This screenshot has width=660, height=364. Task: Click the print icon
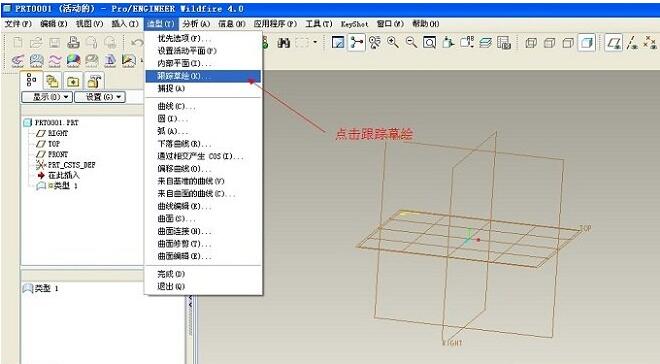(73, 42)
